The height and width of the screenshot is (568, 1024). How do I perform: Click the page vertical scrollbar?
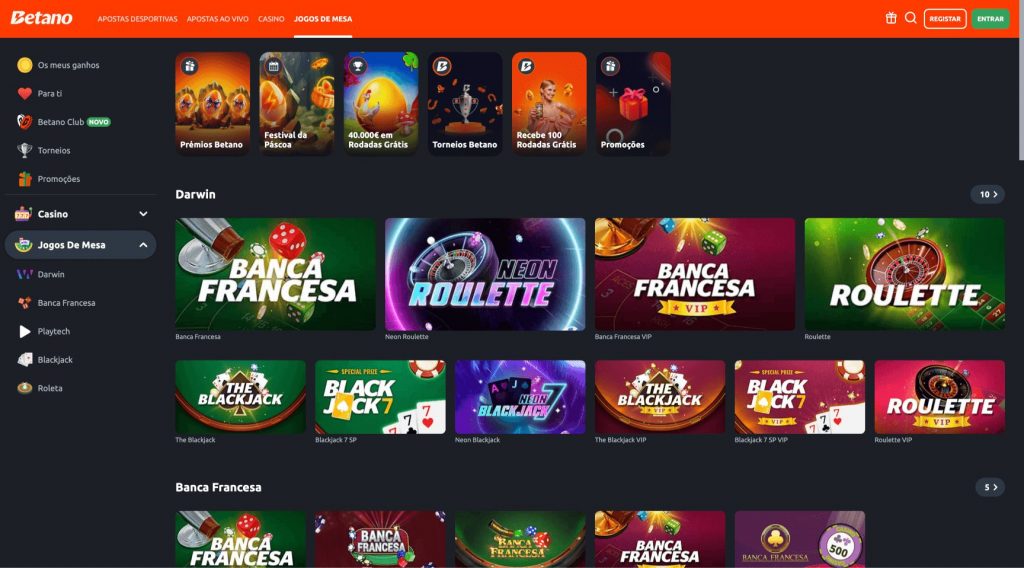1021,98
